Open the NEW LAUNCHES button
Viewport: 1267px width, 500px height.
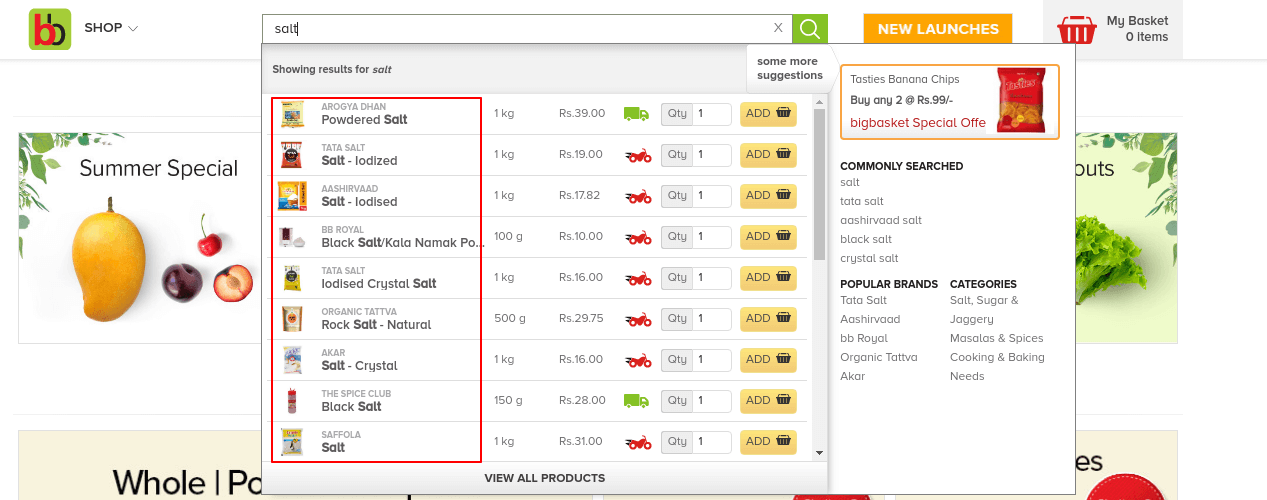938,29
